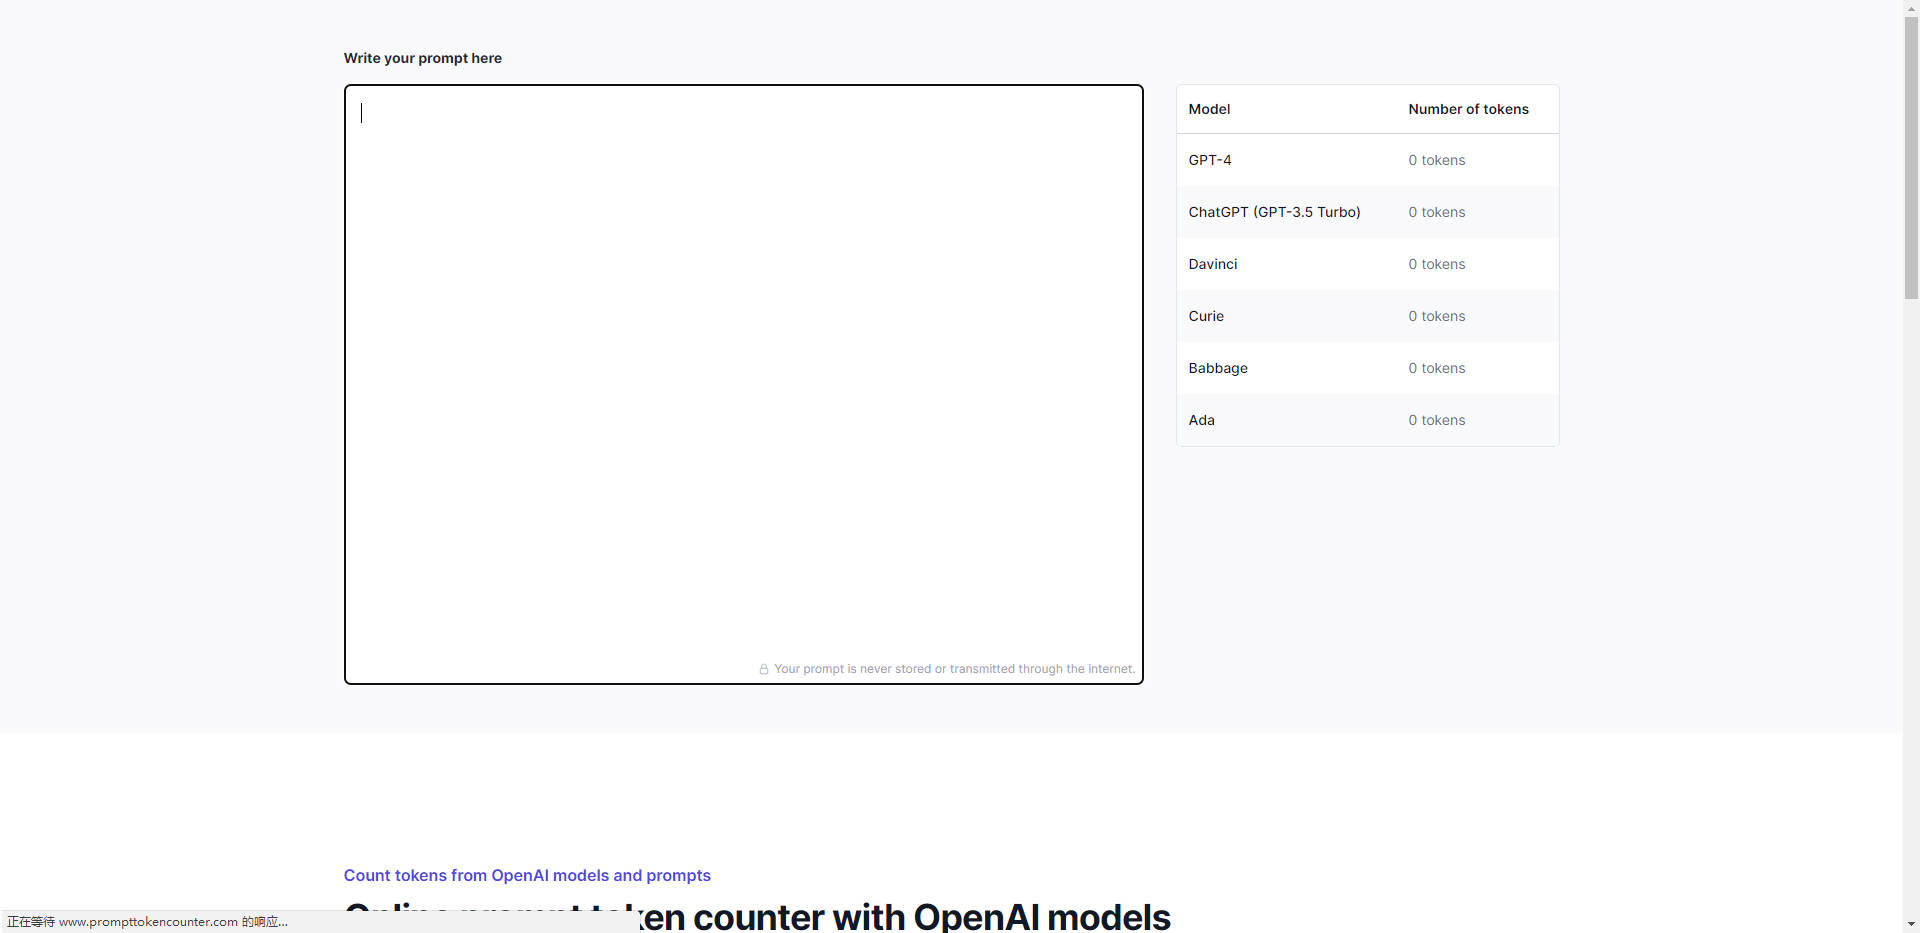Viewport: 1920px width, 933px height.
Task: Click the ChatGPT (GPT-3.5 Turbo) row name
Action: [1274, 212]
